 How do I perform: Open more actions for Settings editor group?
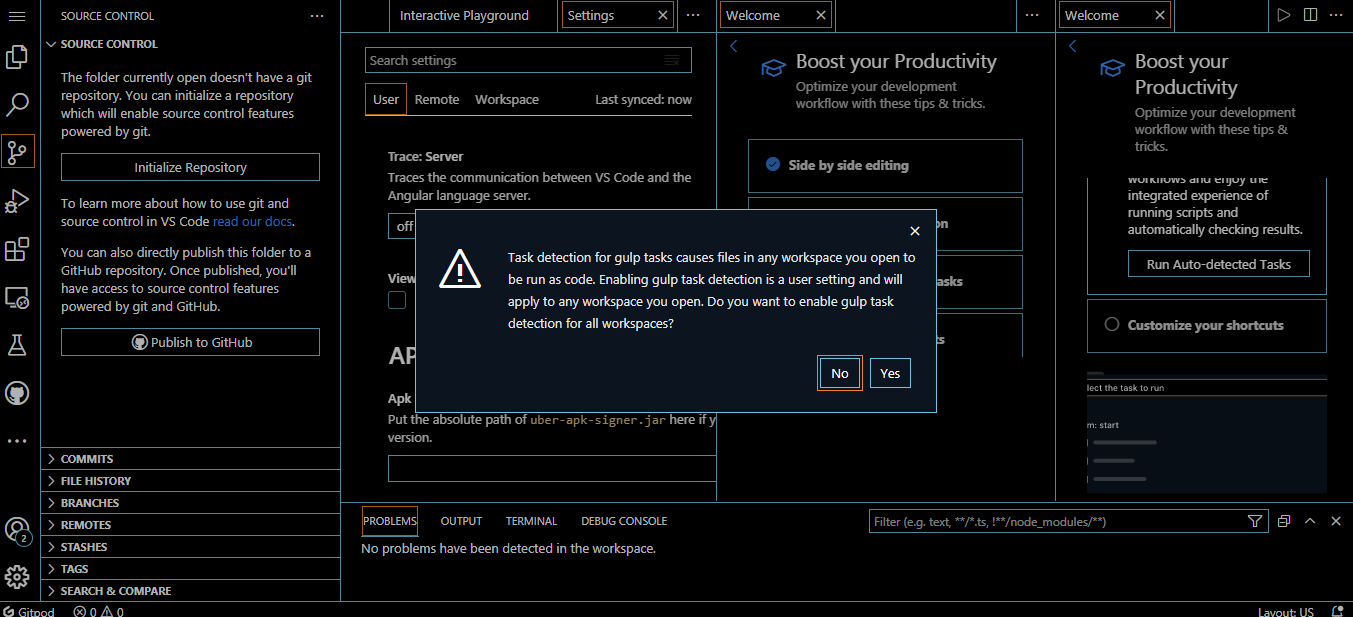[693, 15]
